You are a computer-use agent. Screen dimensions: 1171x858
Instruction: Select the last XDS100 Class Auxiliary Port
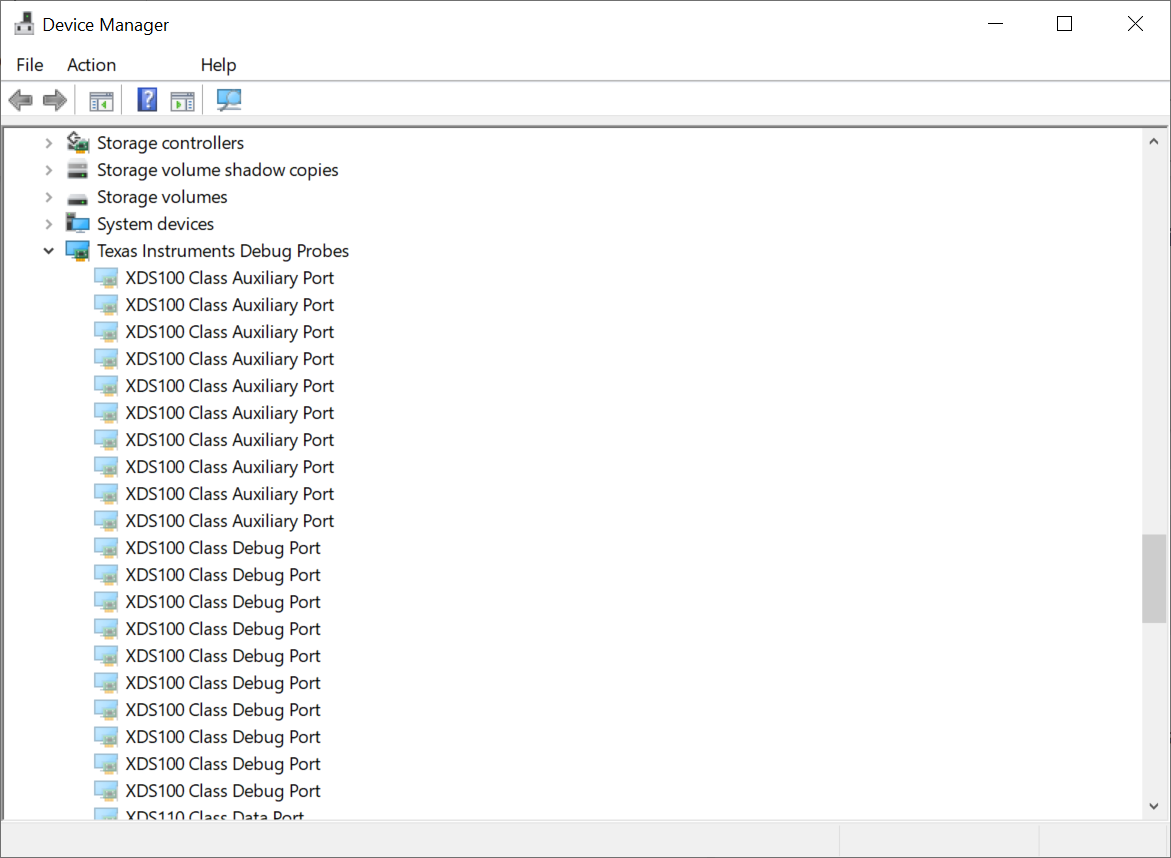click(229, 520)
